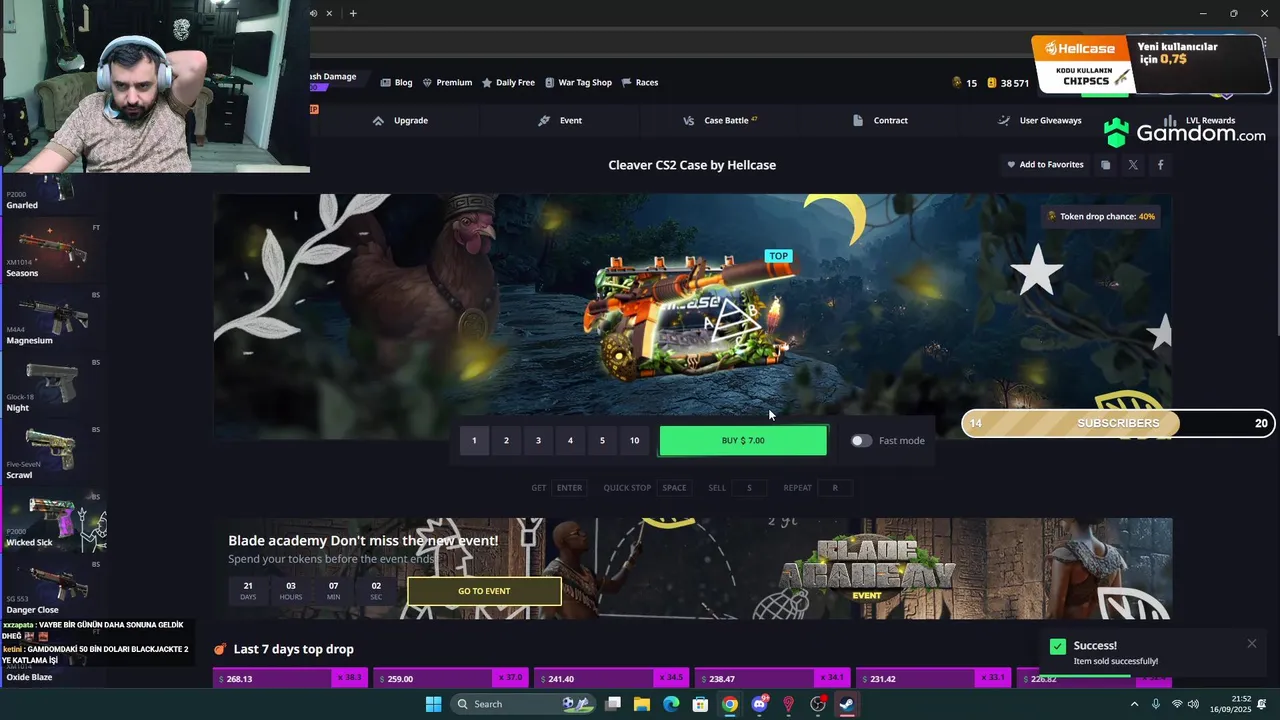
Task: Open Task View from taskbar
Action: coord(613,704)
